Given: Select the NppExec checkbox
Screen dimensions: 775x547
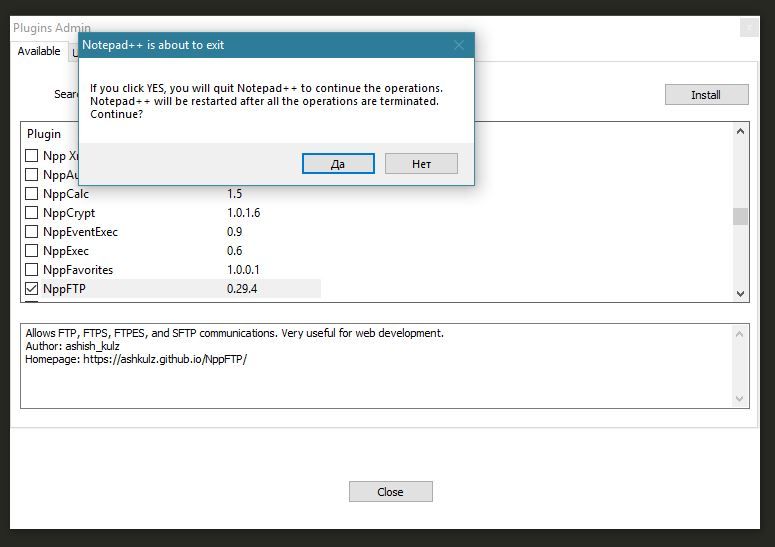Looking at the screenshot, I should point(32,251).
